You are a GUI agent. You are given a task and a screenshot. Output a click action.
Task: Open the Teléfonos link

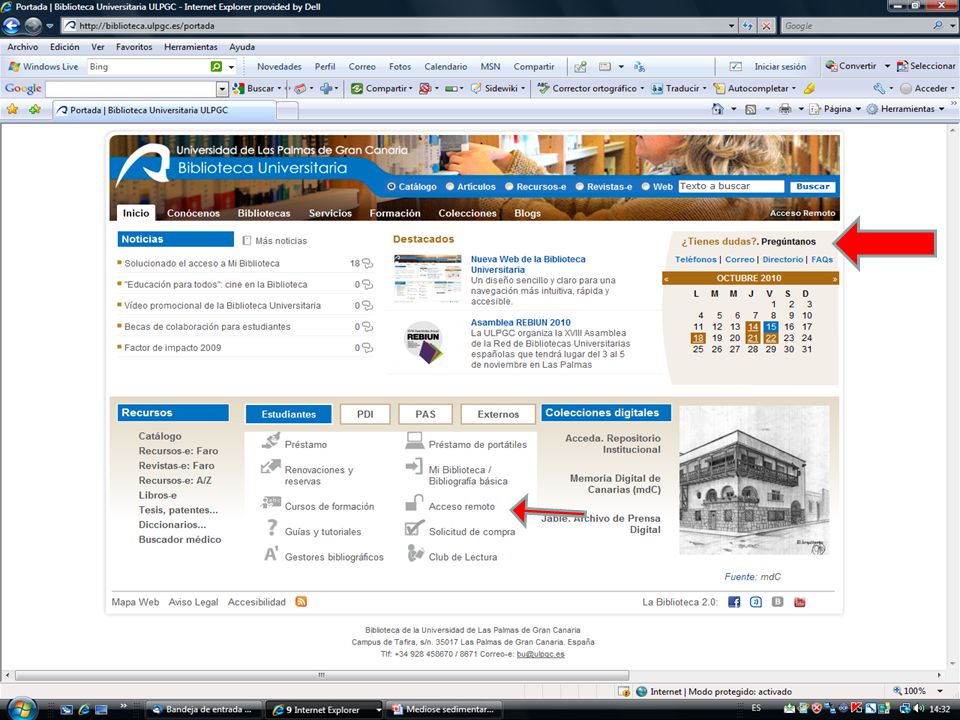[696, 260]
